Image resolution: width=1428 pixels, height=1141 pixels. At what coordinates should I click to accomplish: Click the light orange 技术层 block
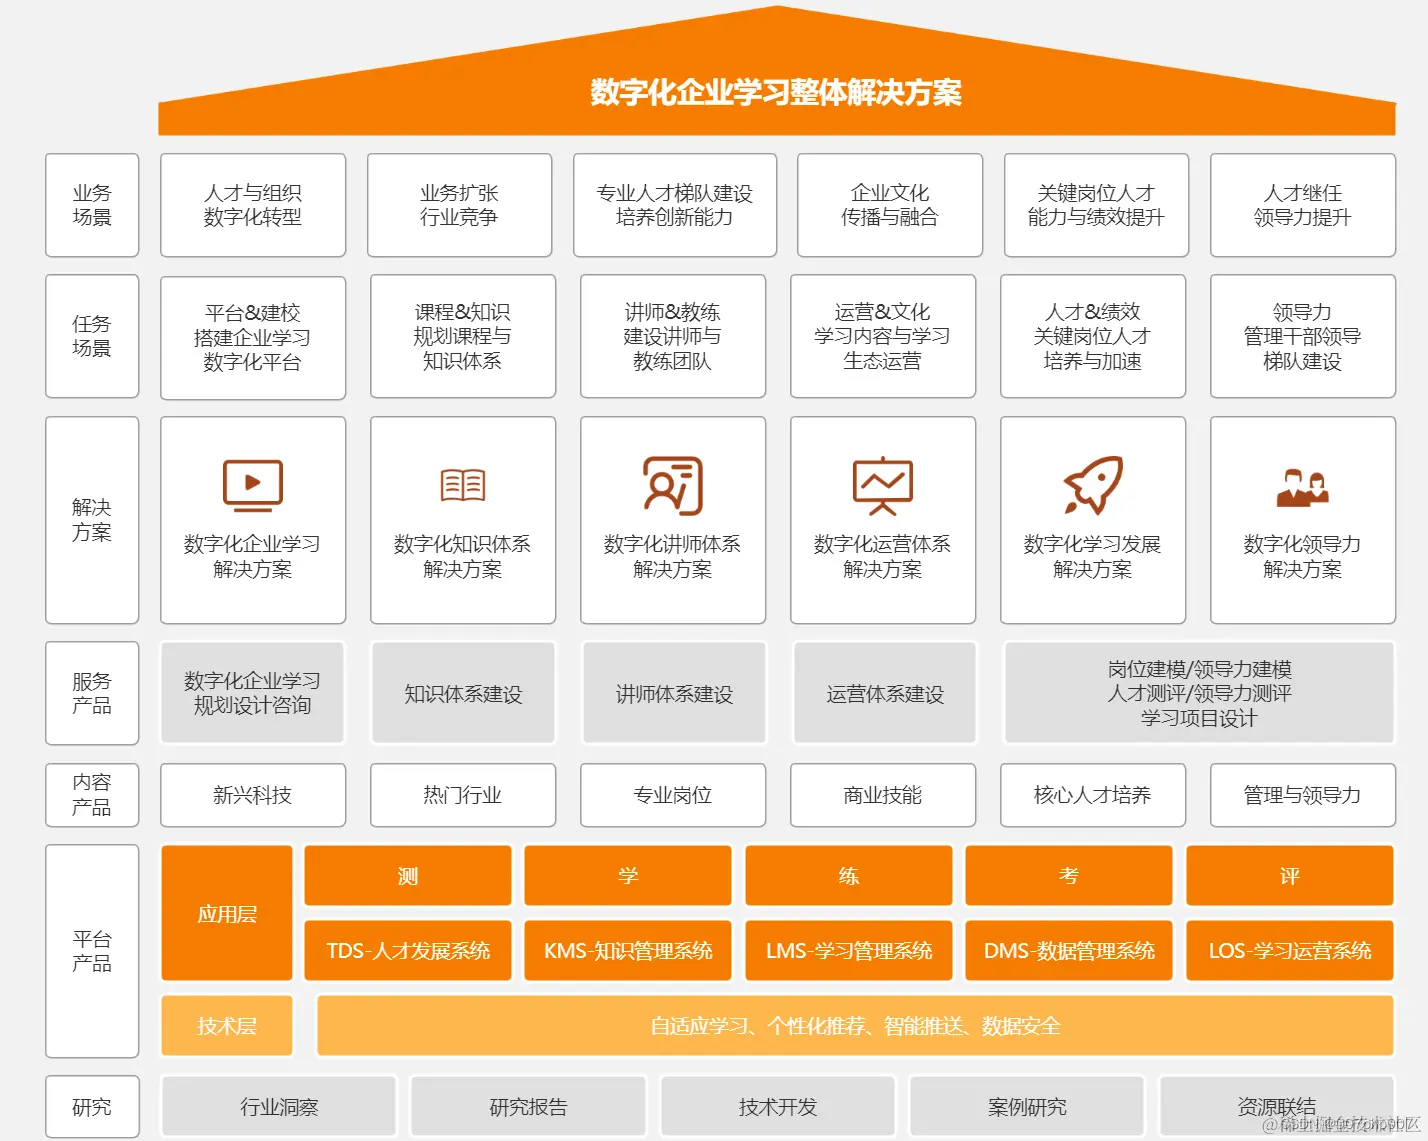[227, 1026]
